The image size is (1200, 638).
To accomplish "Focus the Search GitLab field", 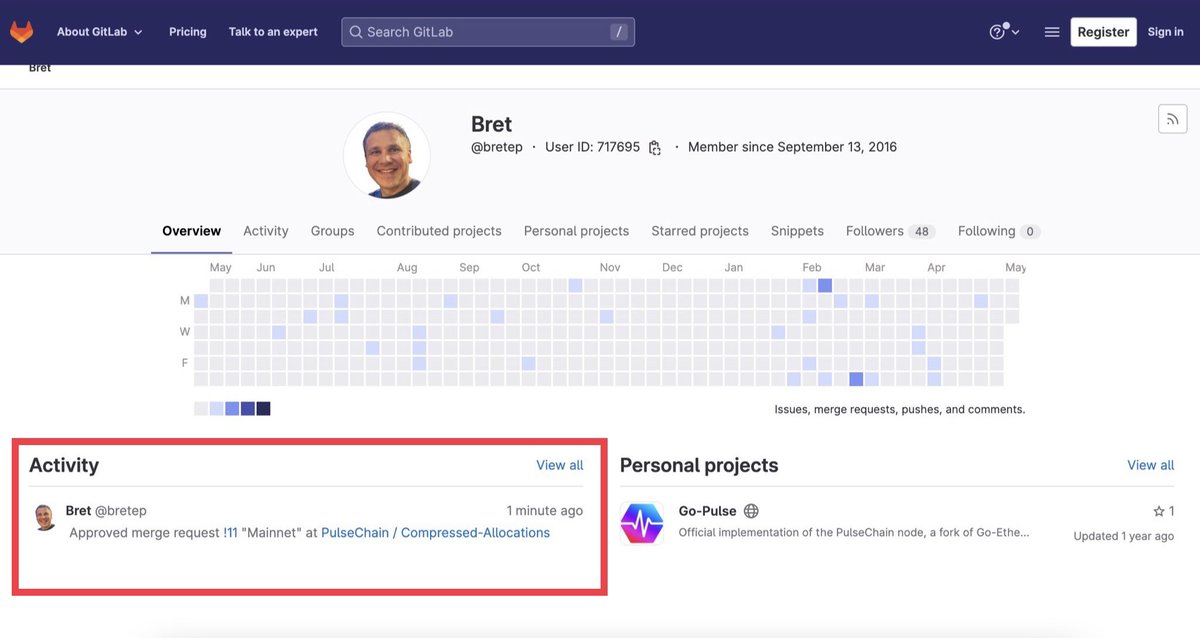I will (x=488, y=32).
